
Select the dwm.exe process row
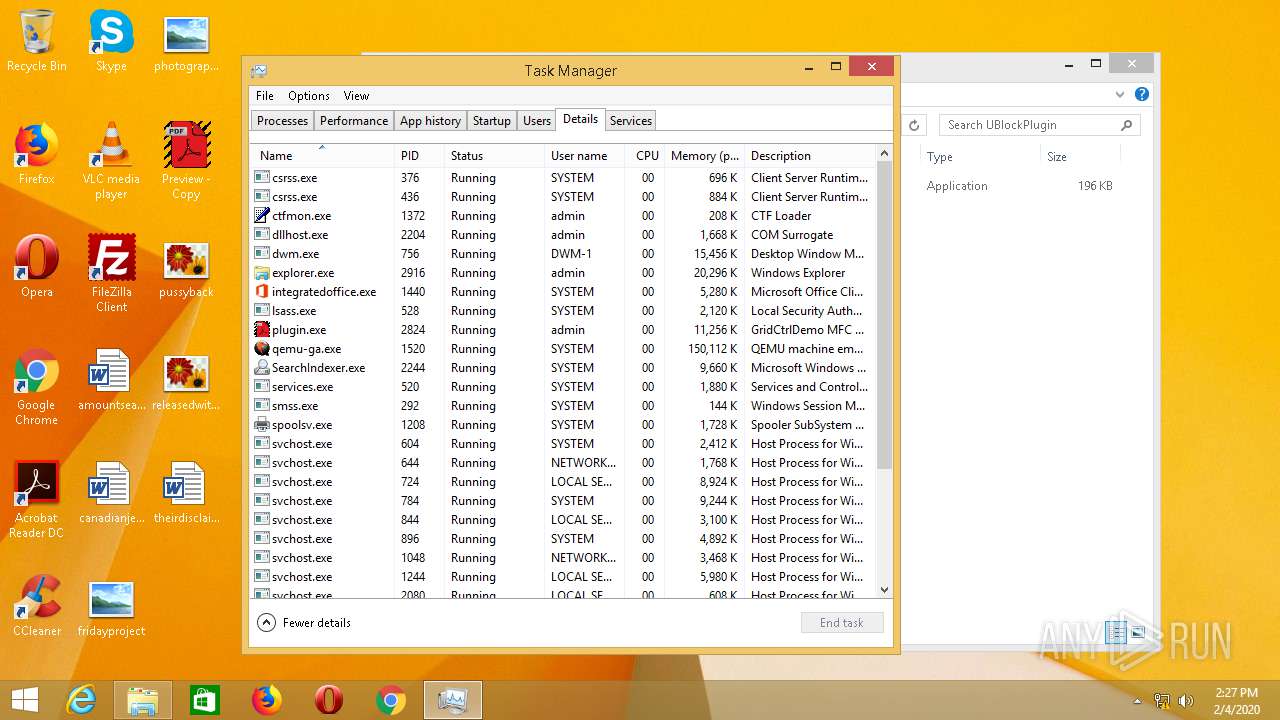coord(562,254)
